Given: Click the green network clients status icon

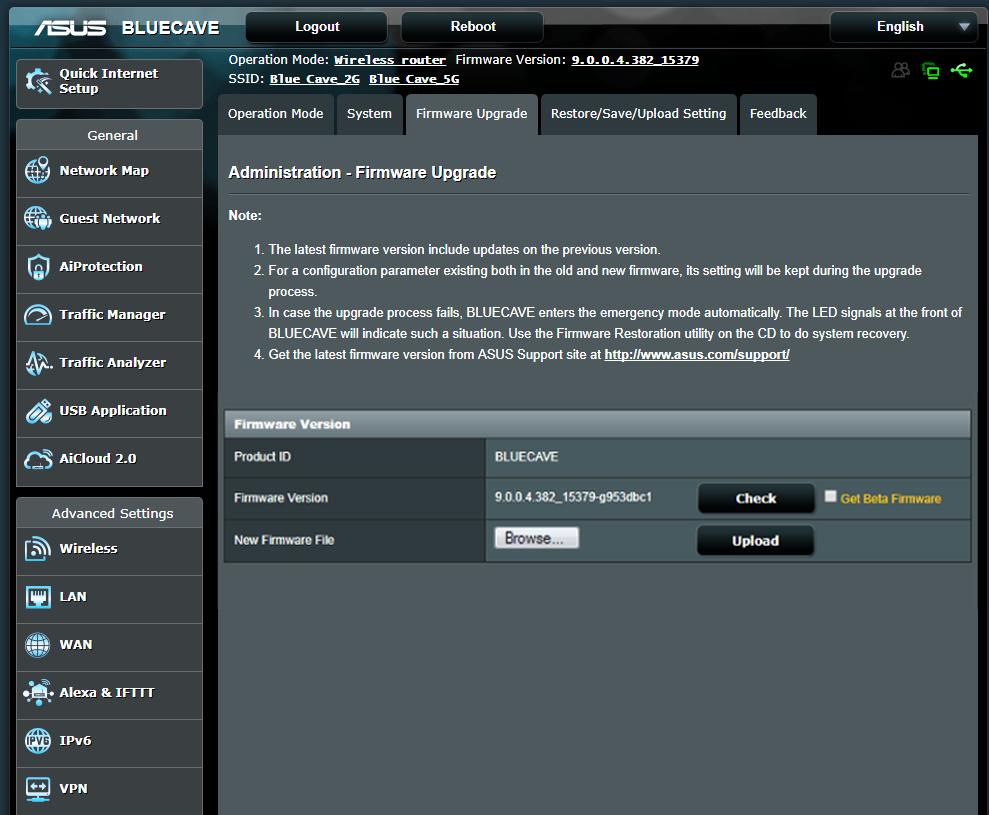Looking at the screenshot, I should click(930, 71).
